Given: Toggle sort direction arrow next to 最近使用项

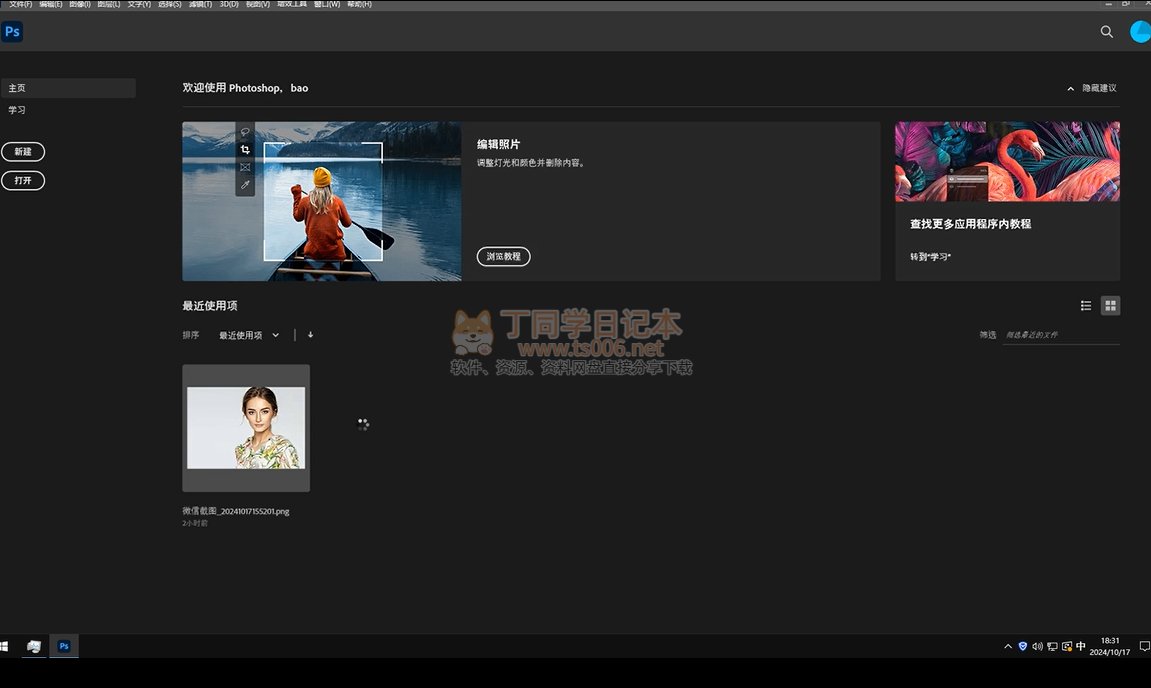Looking at the screenshot, I should [310, 335].
